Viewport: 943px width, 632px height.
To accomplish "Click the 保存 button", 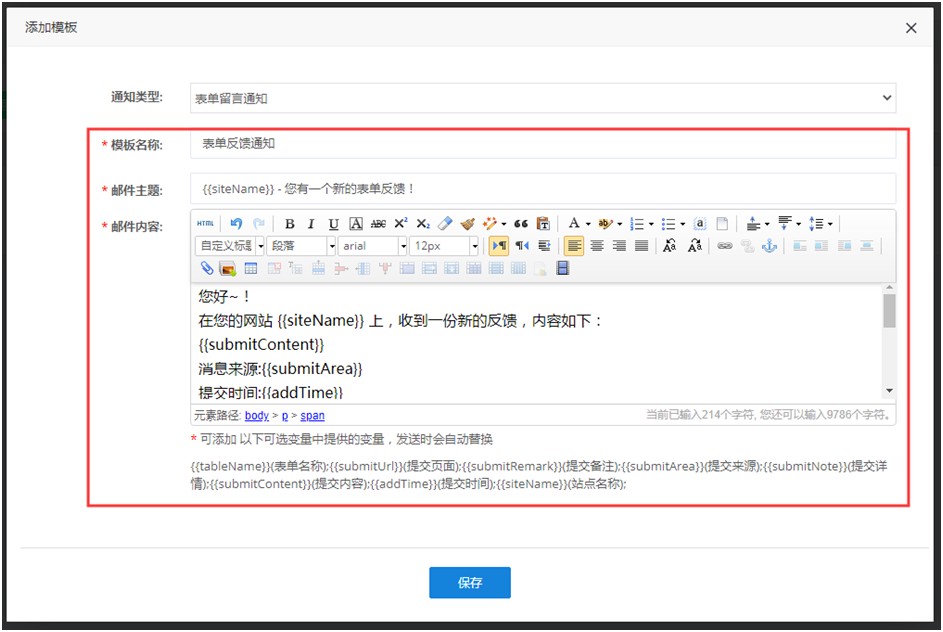I will (x=470, y=583).
